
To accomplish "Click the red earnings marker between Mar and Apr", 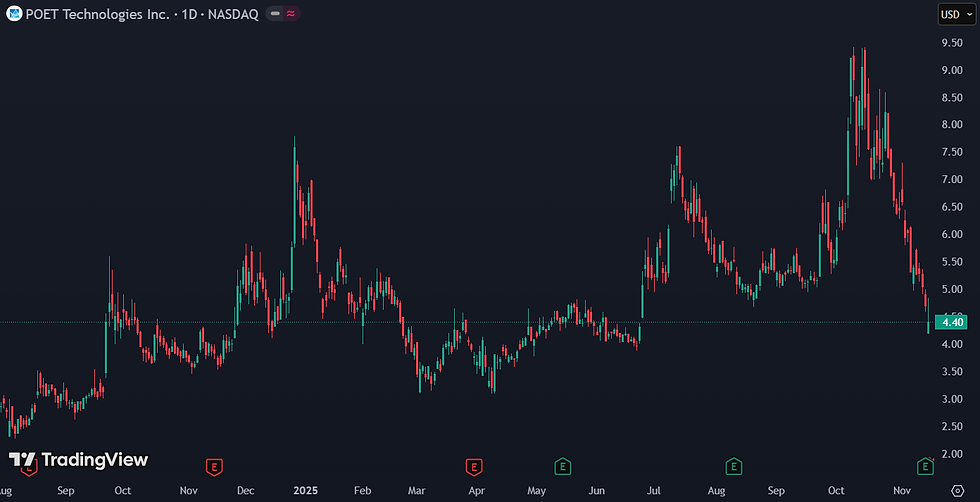I will point(474,466).
